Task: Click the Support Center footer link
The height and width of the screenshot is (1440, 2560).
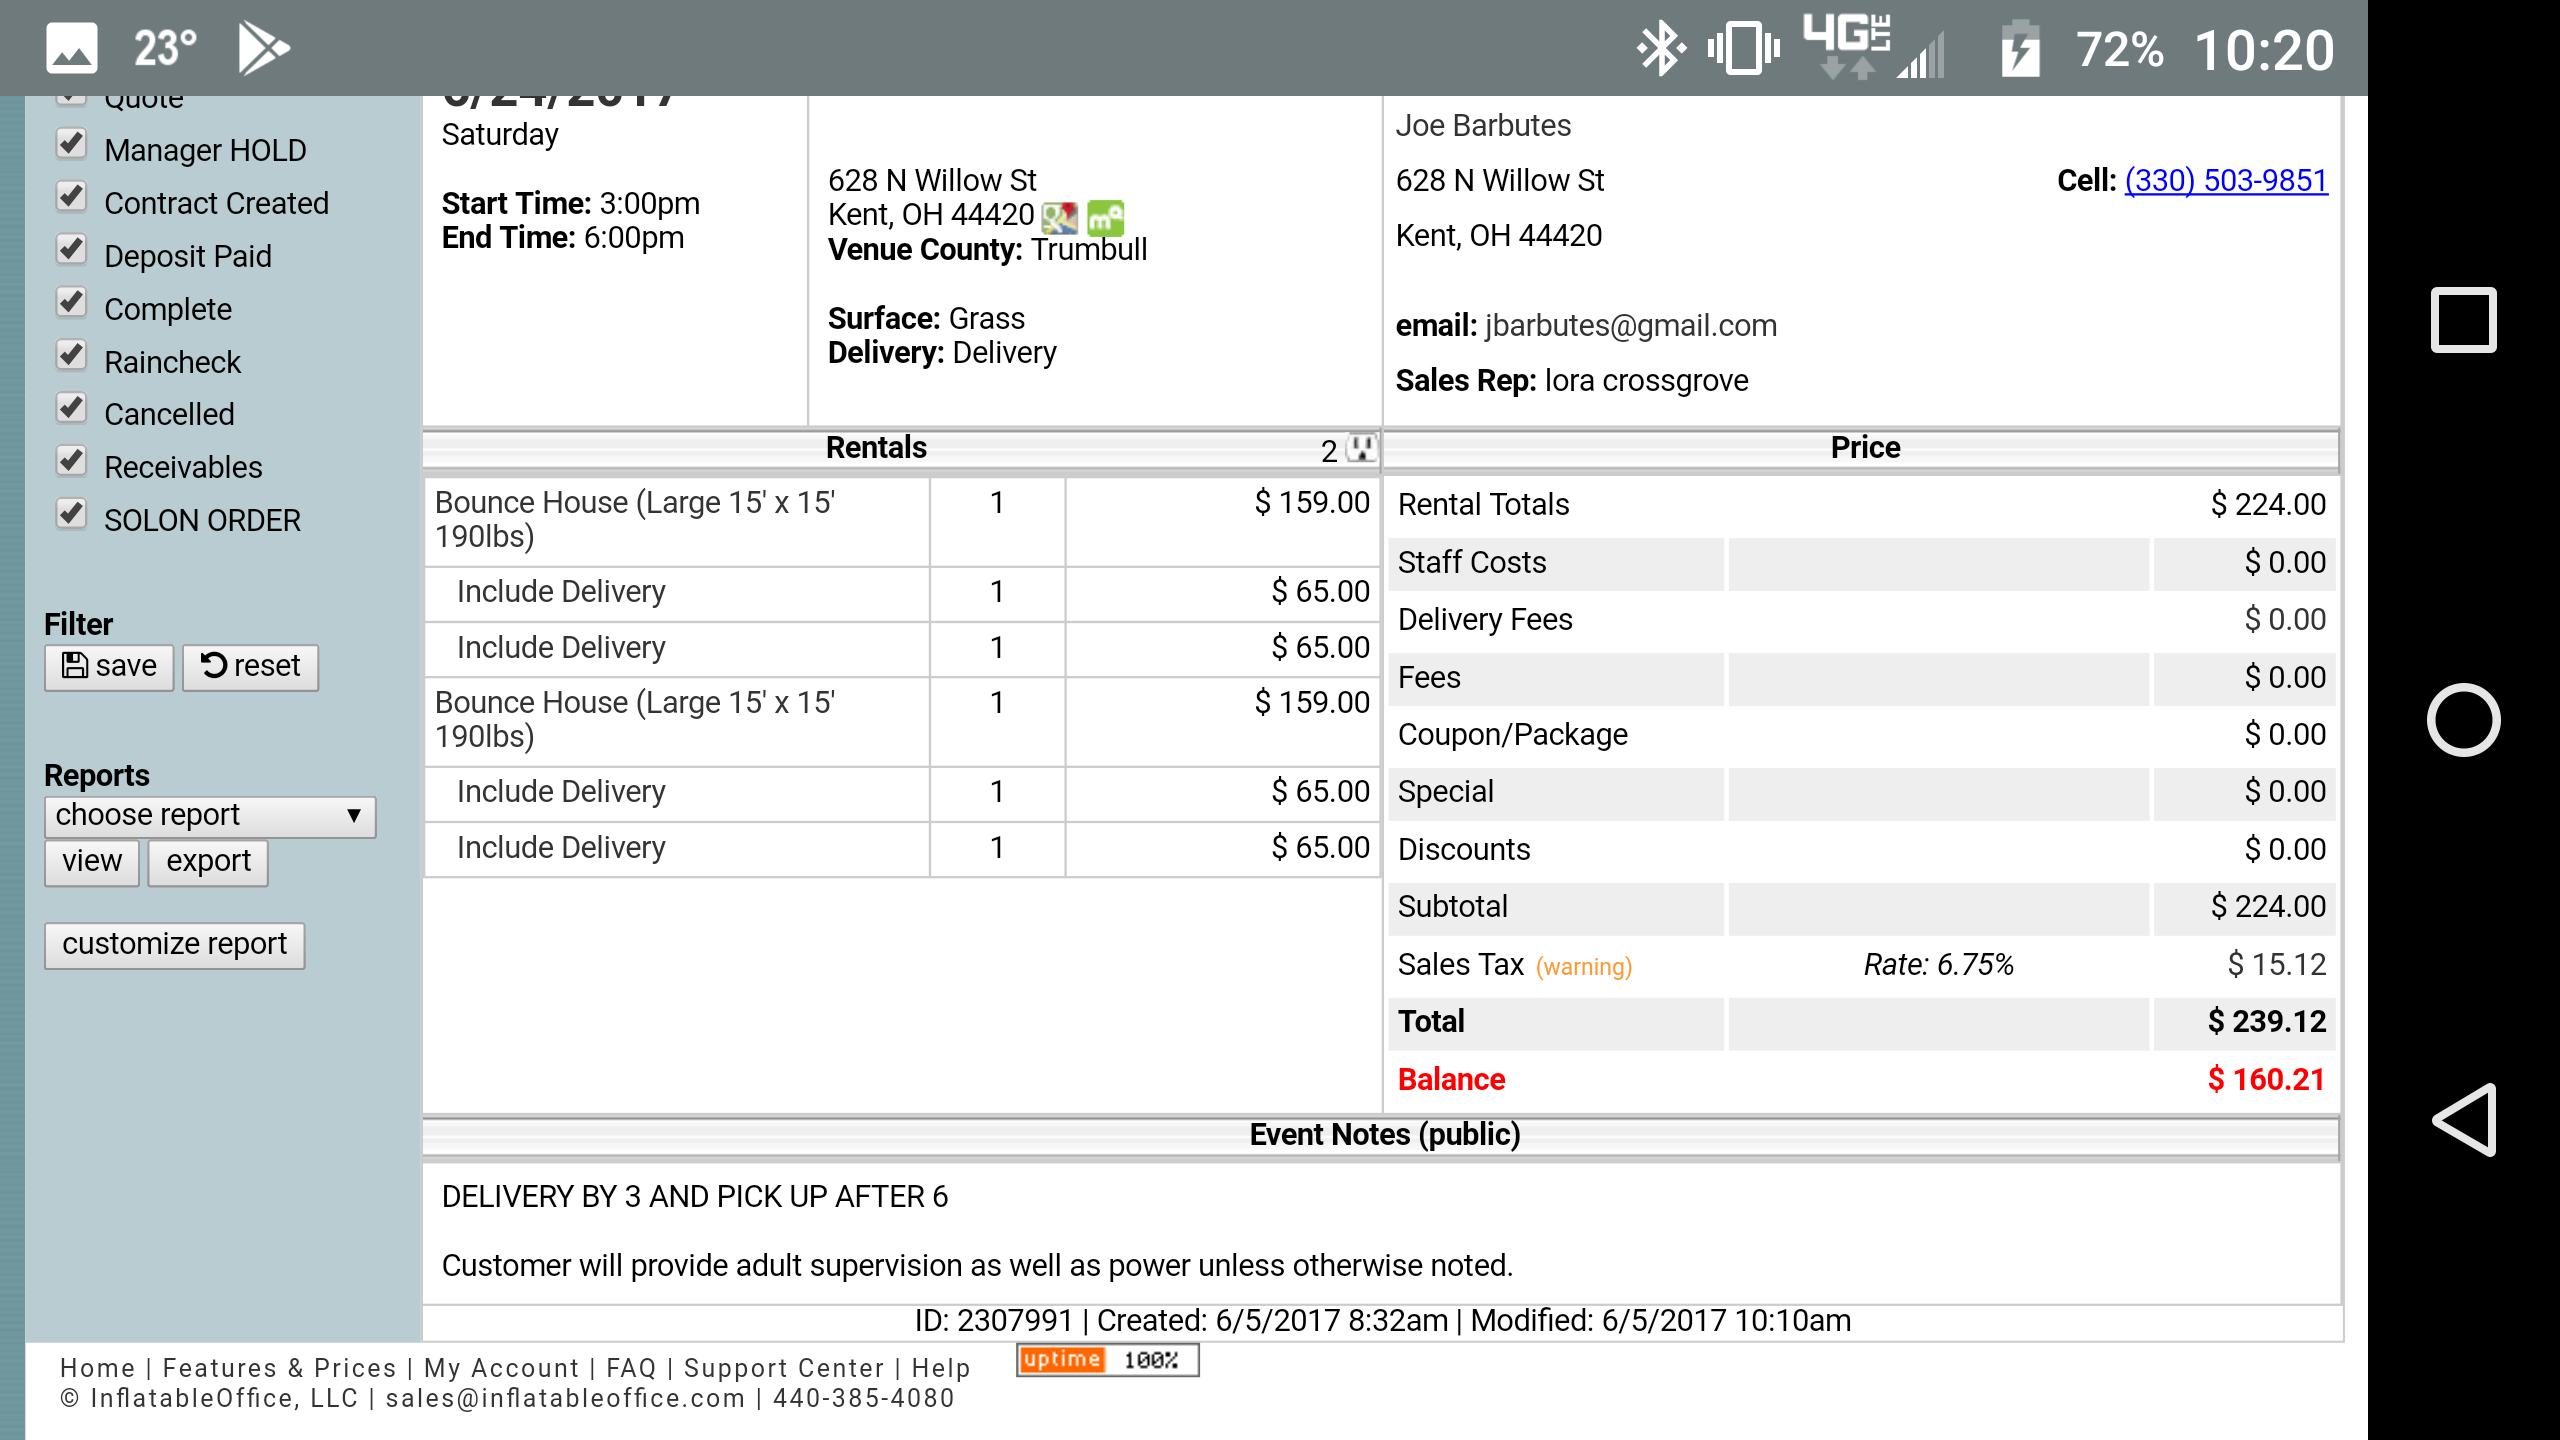Action: [x=784, y=1368]
